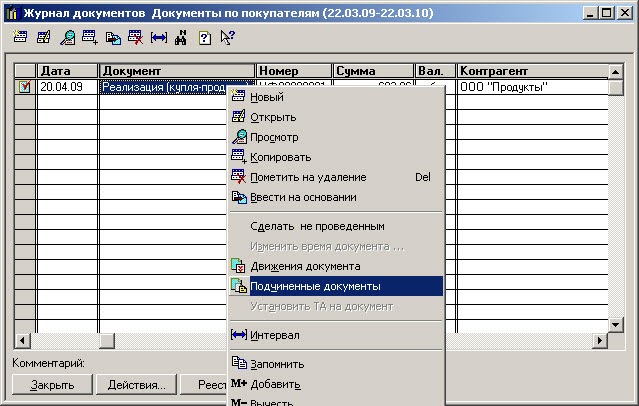Open Подчиненные документы from context menu
Screen dimensions: 639x406
click(336, 286)
